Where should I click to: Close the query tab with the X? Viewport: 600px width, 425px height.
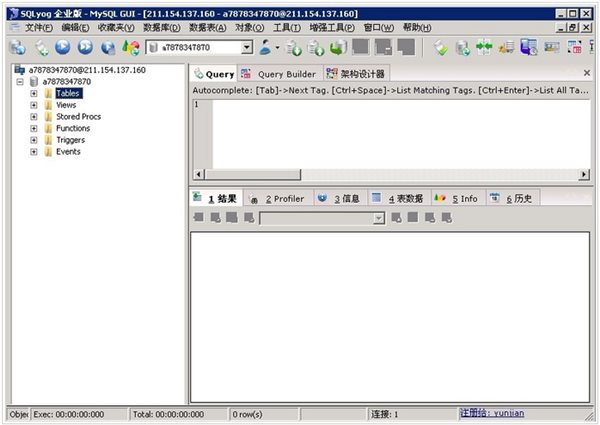click(x=587, y=73)
